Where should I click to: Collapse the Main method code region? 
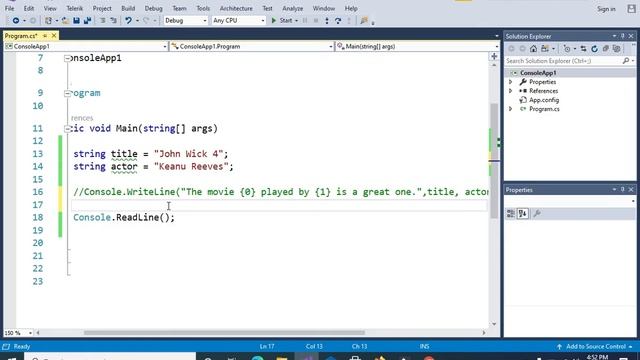click(x=67, y=129)
